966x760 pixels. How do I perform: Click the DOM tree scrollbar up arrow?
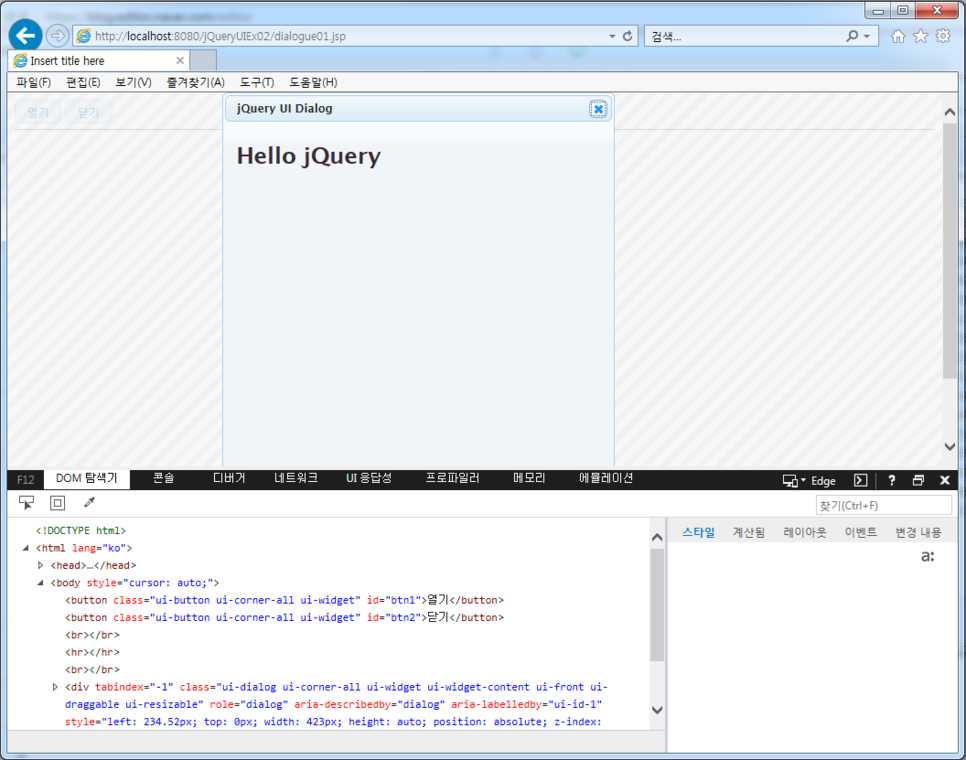tap(657, 537)
